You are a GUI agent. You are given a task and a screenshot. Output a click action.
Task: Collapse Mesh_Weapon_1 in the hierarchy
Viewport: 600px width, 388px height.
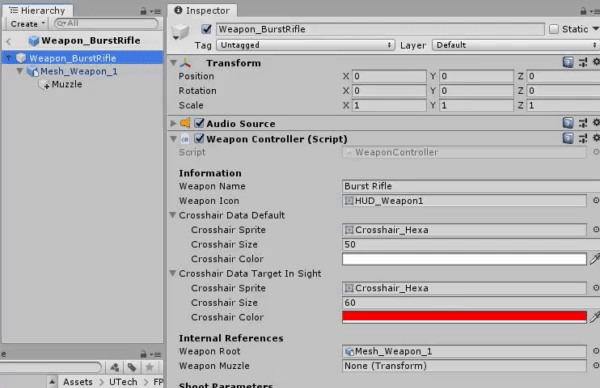[20, 71]
